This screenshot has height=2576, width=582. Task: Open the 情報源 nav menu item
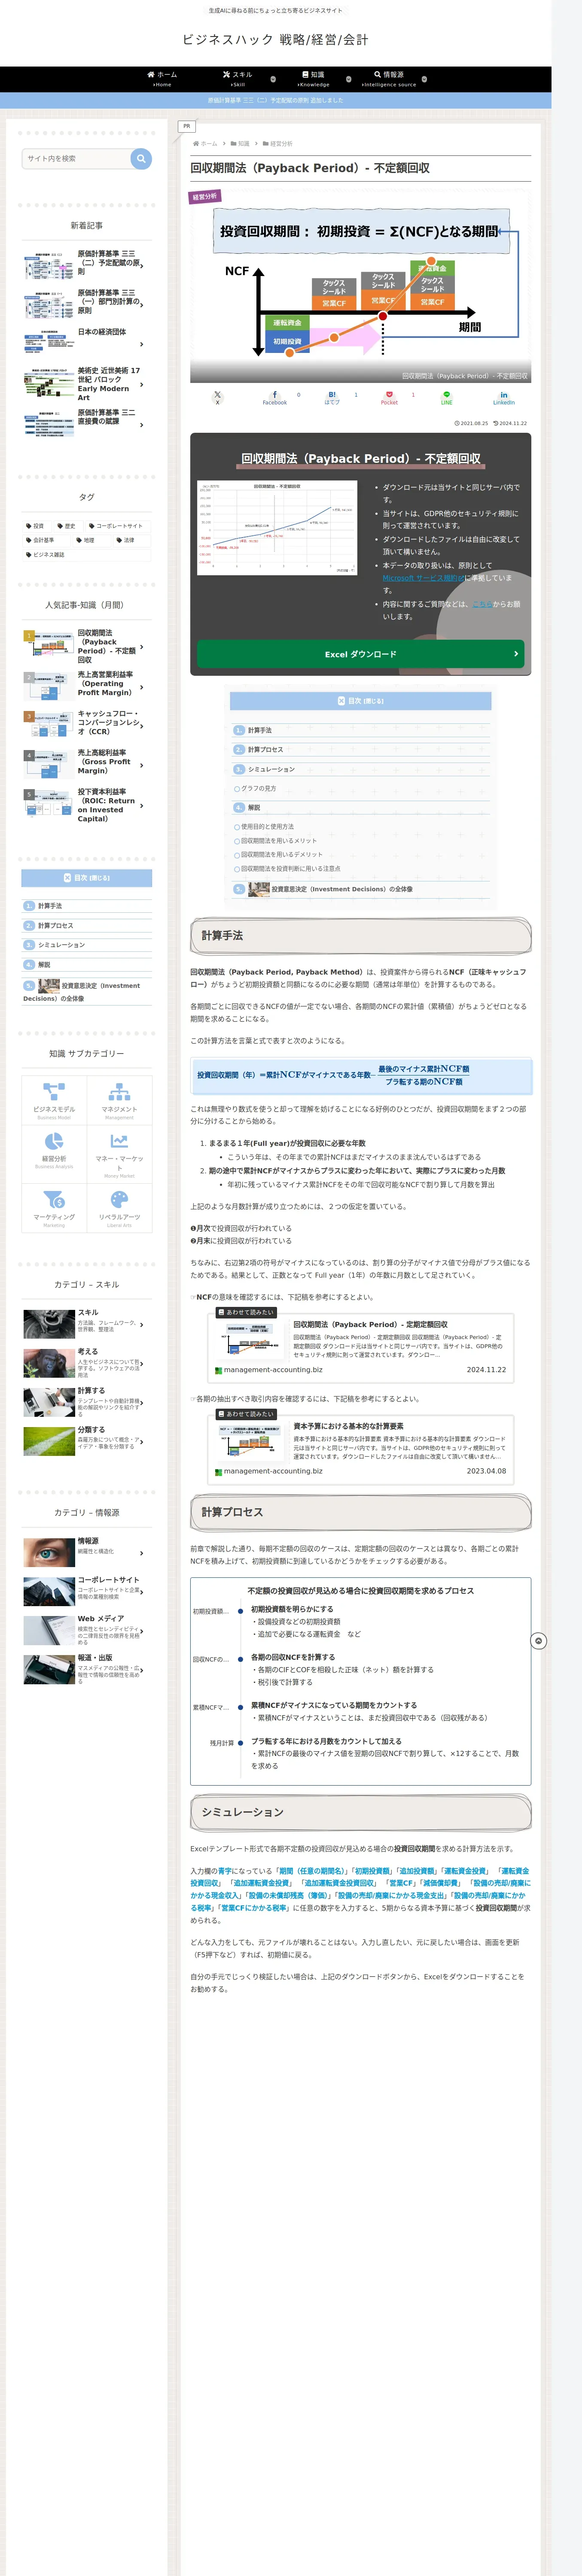[389, 79]
